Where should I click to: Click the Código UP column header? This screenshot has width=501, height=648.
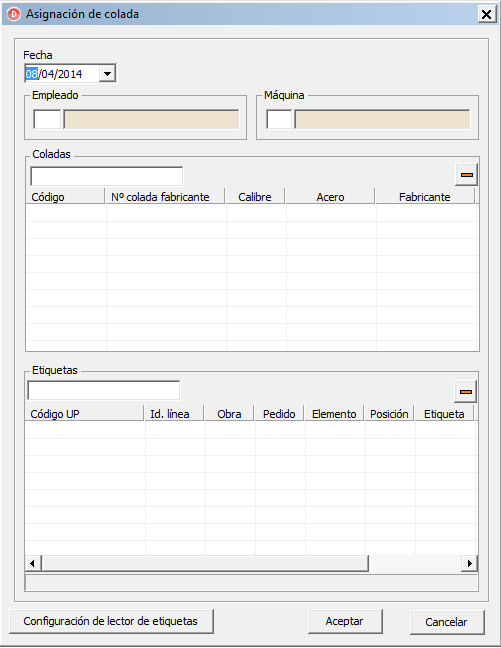(x=84, y=414)
